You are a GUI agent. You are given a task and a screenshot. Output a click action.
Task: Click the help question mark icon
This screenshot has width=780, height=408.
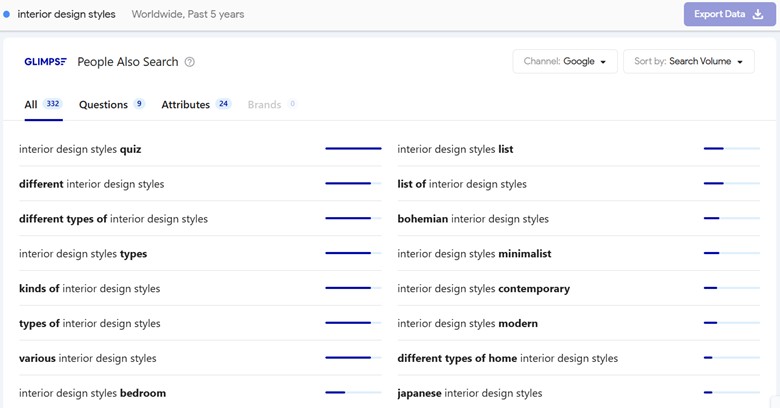[x=190, y=62]
